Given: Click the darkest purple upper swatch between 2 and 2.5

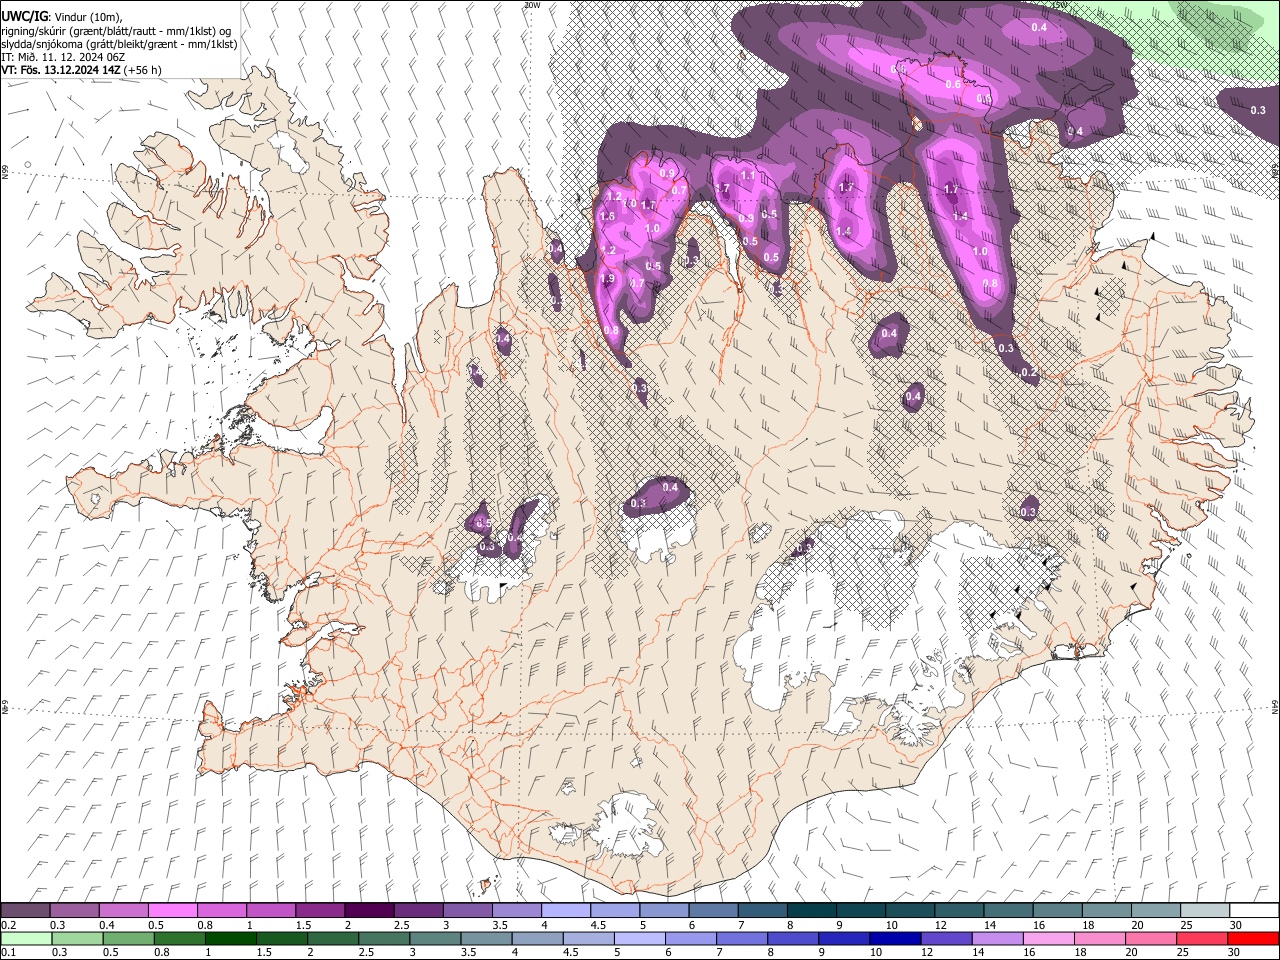Looking at the screenshot, I should [x=369, y=911].
